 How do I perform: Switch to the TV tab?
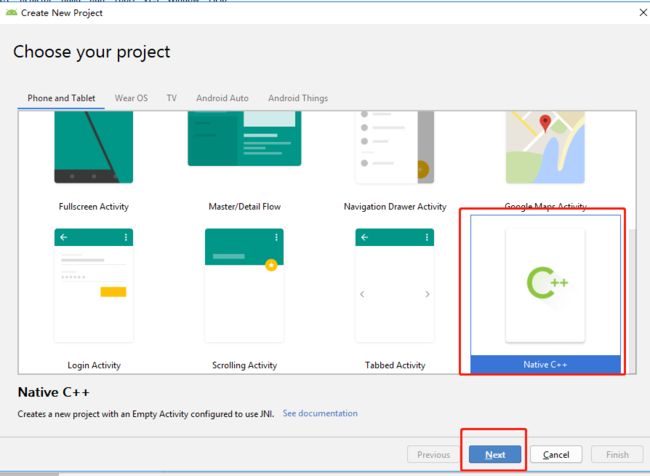172,98
